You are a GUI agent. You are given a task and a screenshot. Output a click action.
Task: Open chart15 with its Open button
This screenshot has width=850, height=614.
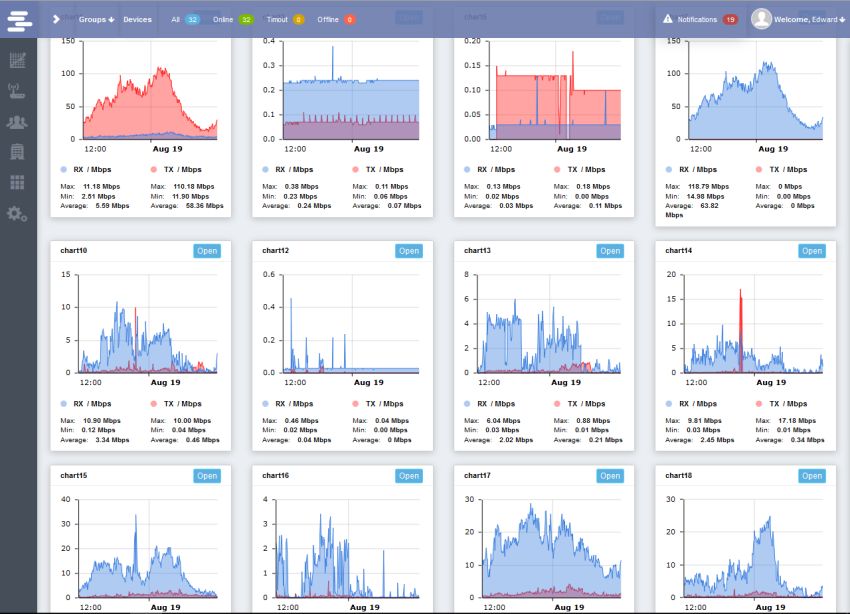(207, 476)
